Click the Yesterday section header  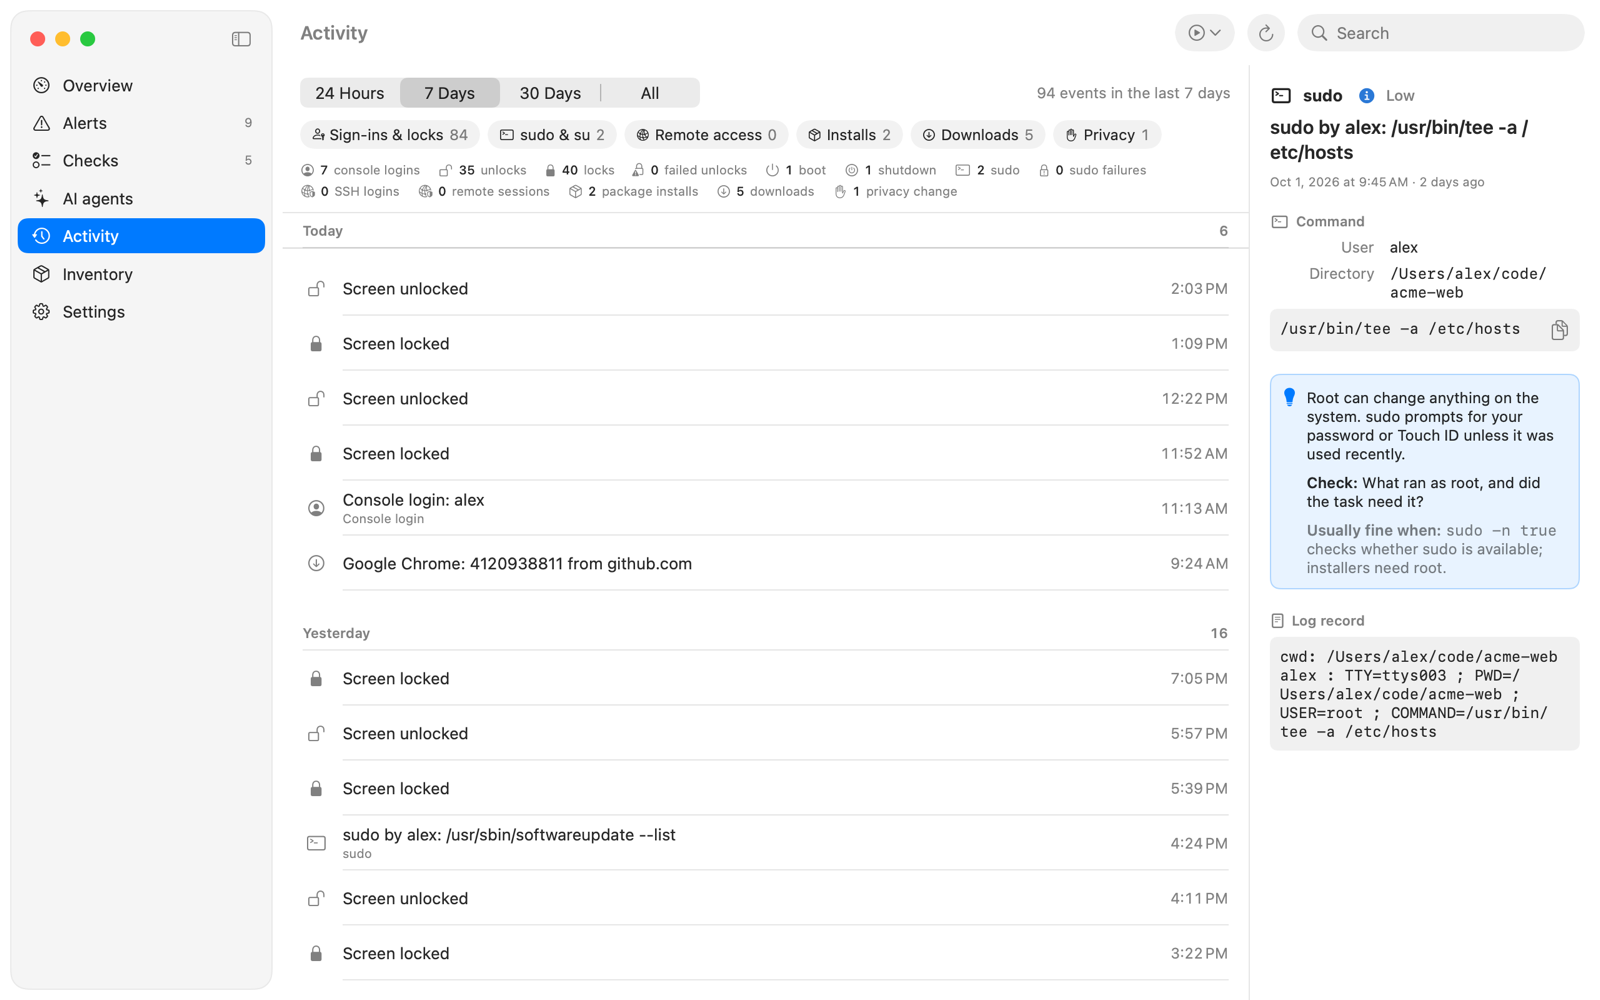click(x=765, y=633)
